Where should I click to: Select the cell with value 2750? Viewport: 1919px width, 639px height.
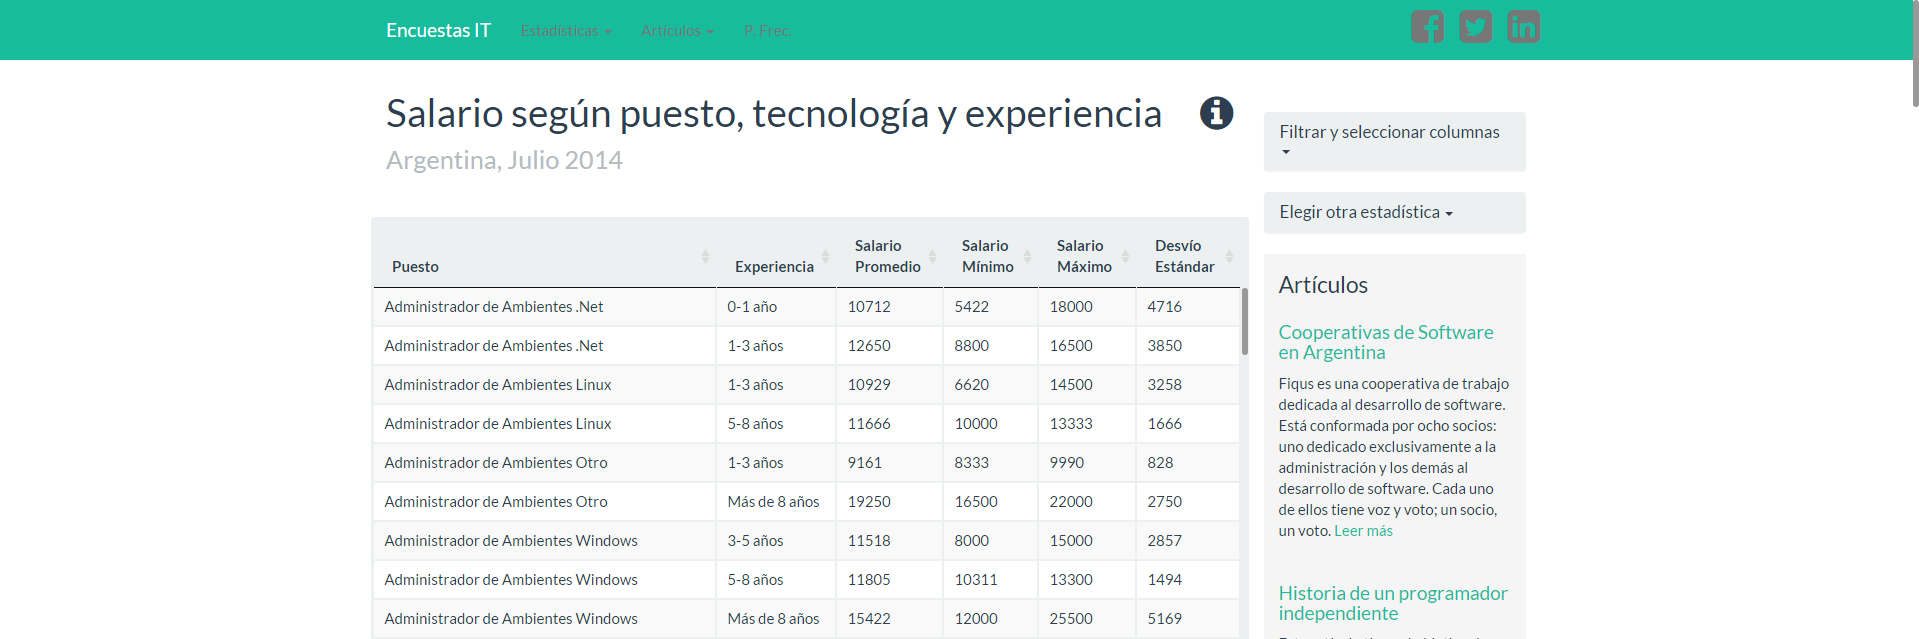pos(1188,502)
